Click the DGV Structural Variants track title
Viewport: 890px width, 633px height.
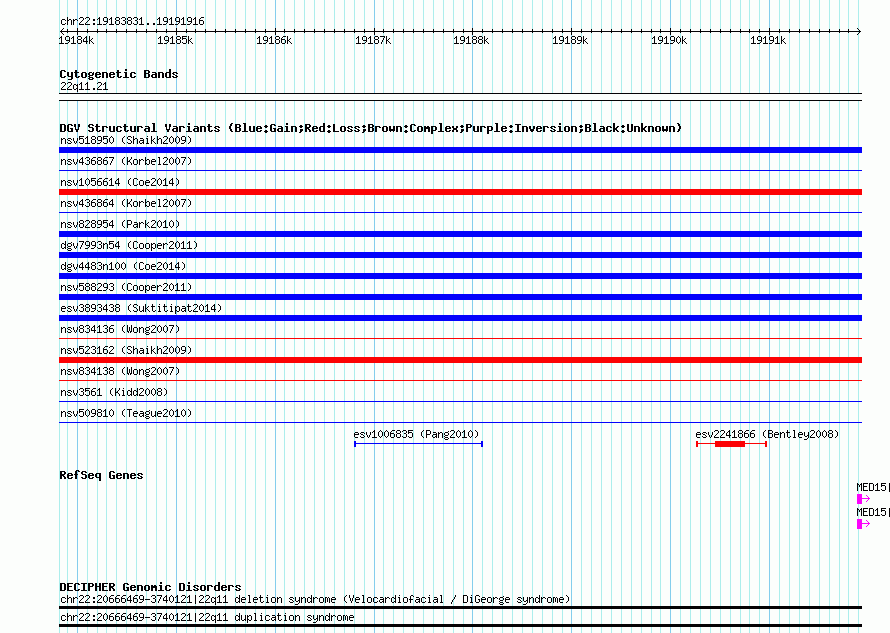[370, 128]
